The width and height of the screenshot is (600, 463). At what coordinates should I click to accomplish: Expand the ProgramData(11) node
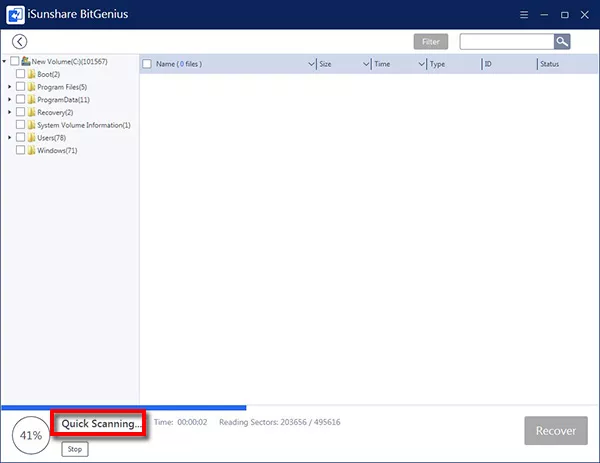pos(10,99)
